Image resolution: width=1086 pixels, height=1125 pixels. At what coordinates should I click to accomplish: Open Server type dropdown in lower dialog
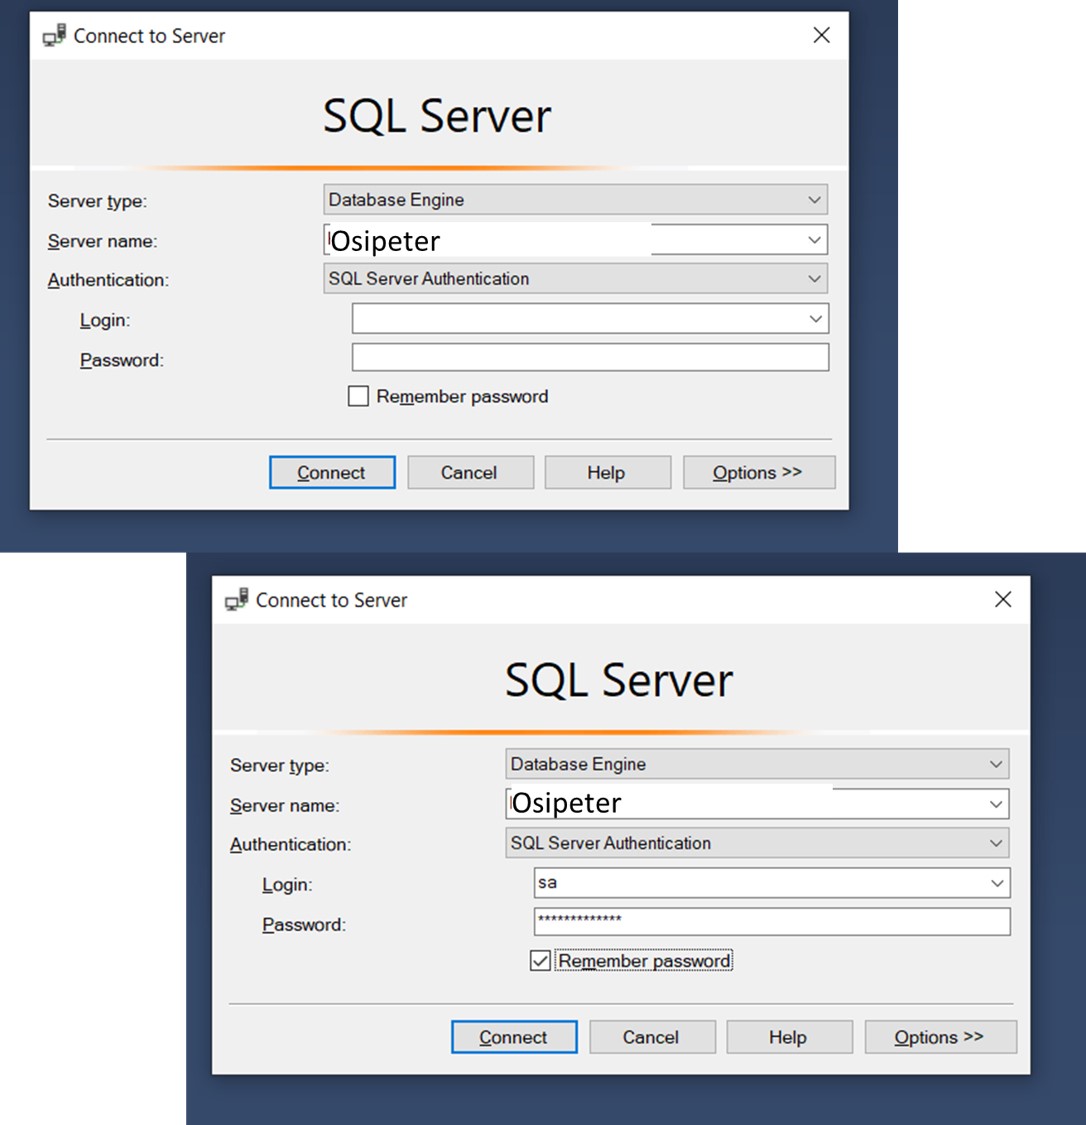tap(996, 764)
